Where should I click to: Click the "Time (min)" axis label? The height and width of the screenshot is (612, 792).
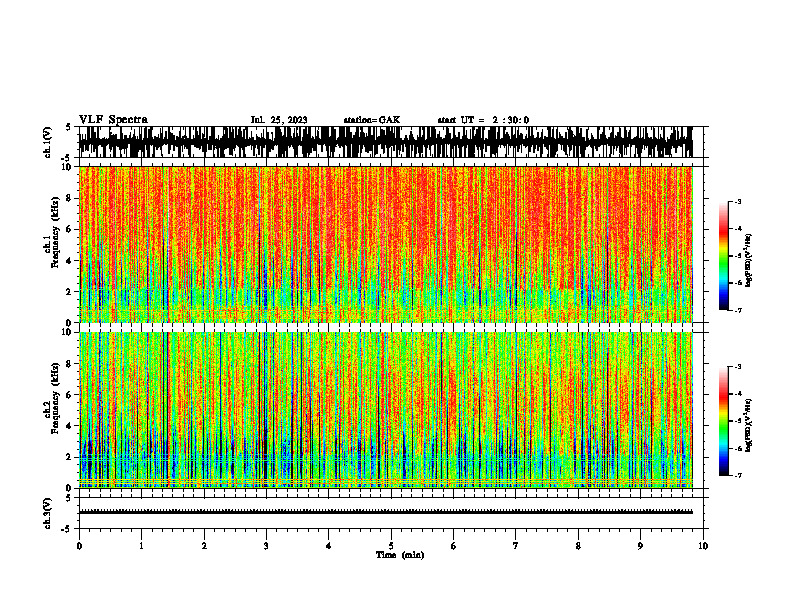[400, 555]
